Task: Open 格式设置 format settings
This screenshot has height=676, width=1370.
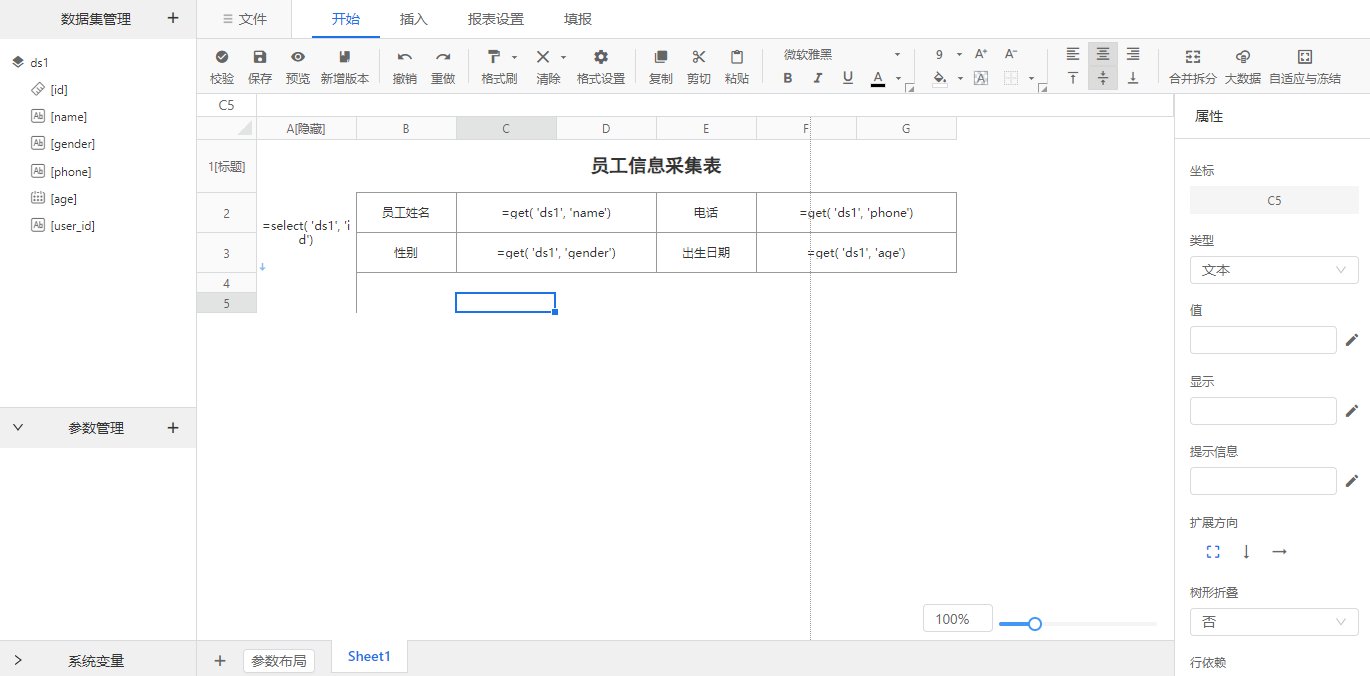Action: (601, 57)
